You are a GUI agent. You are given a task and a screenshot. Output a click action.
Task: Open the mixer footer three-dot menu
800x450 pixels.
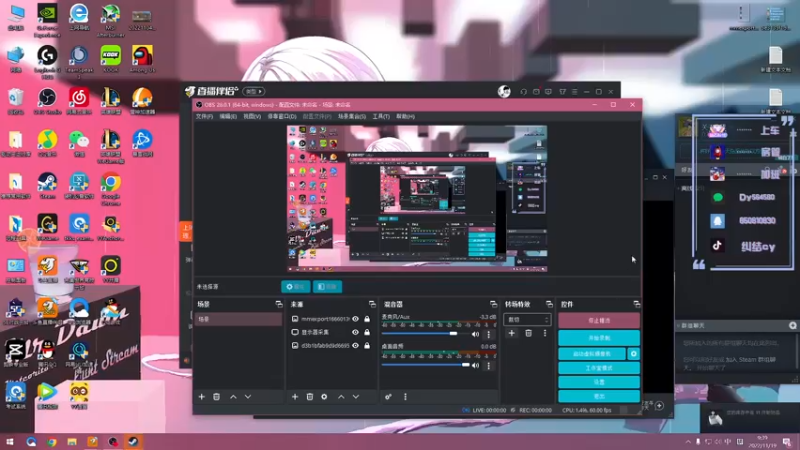click(x=405, y=396)
